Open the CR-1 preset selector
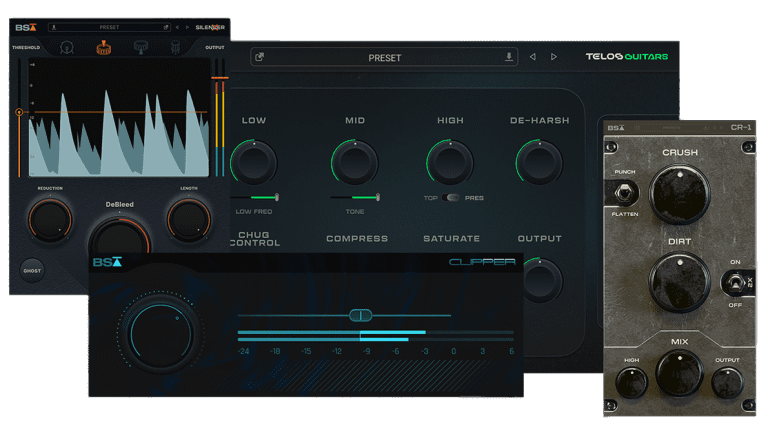 (x=672, y=128)
